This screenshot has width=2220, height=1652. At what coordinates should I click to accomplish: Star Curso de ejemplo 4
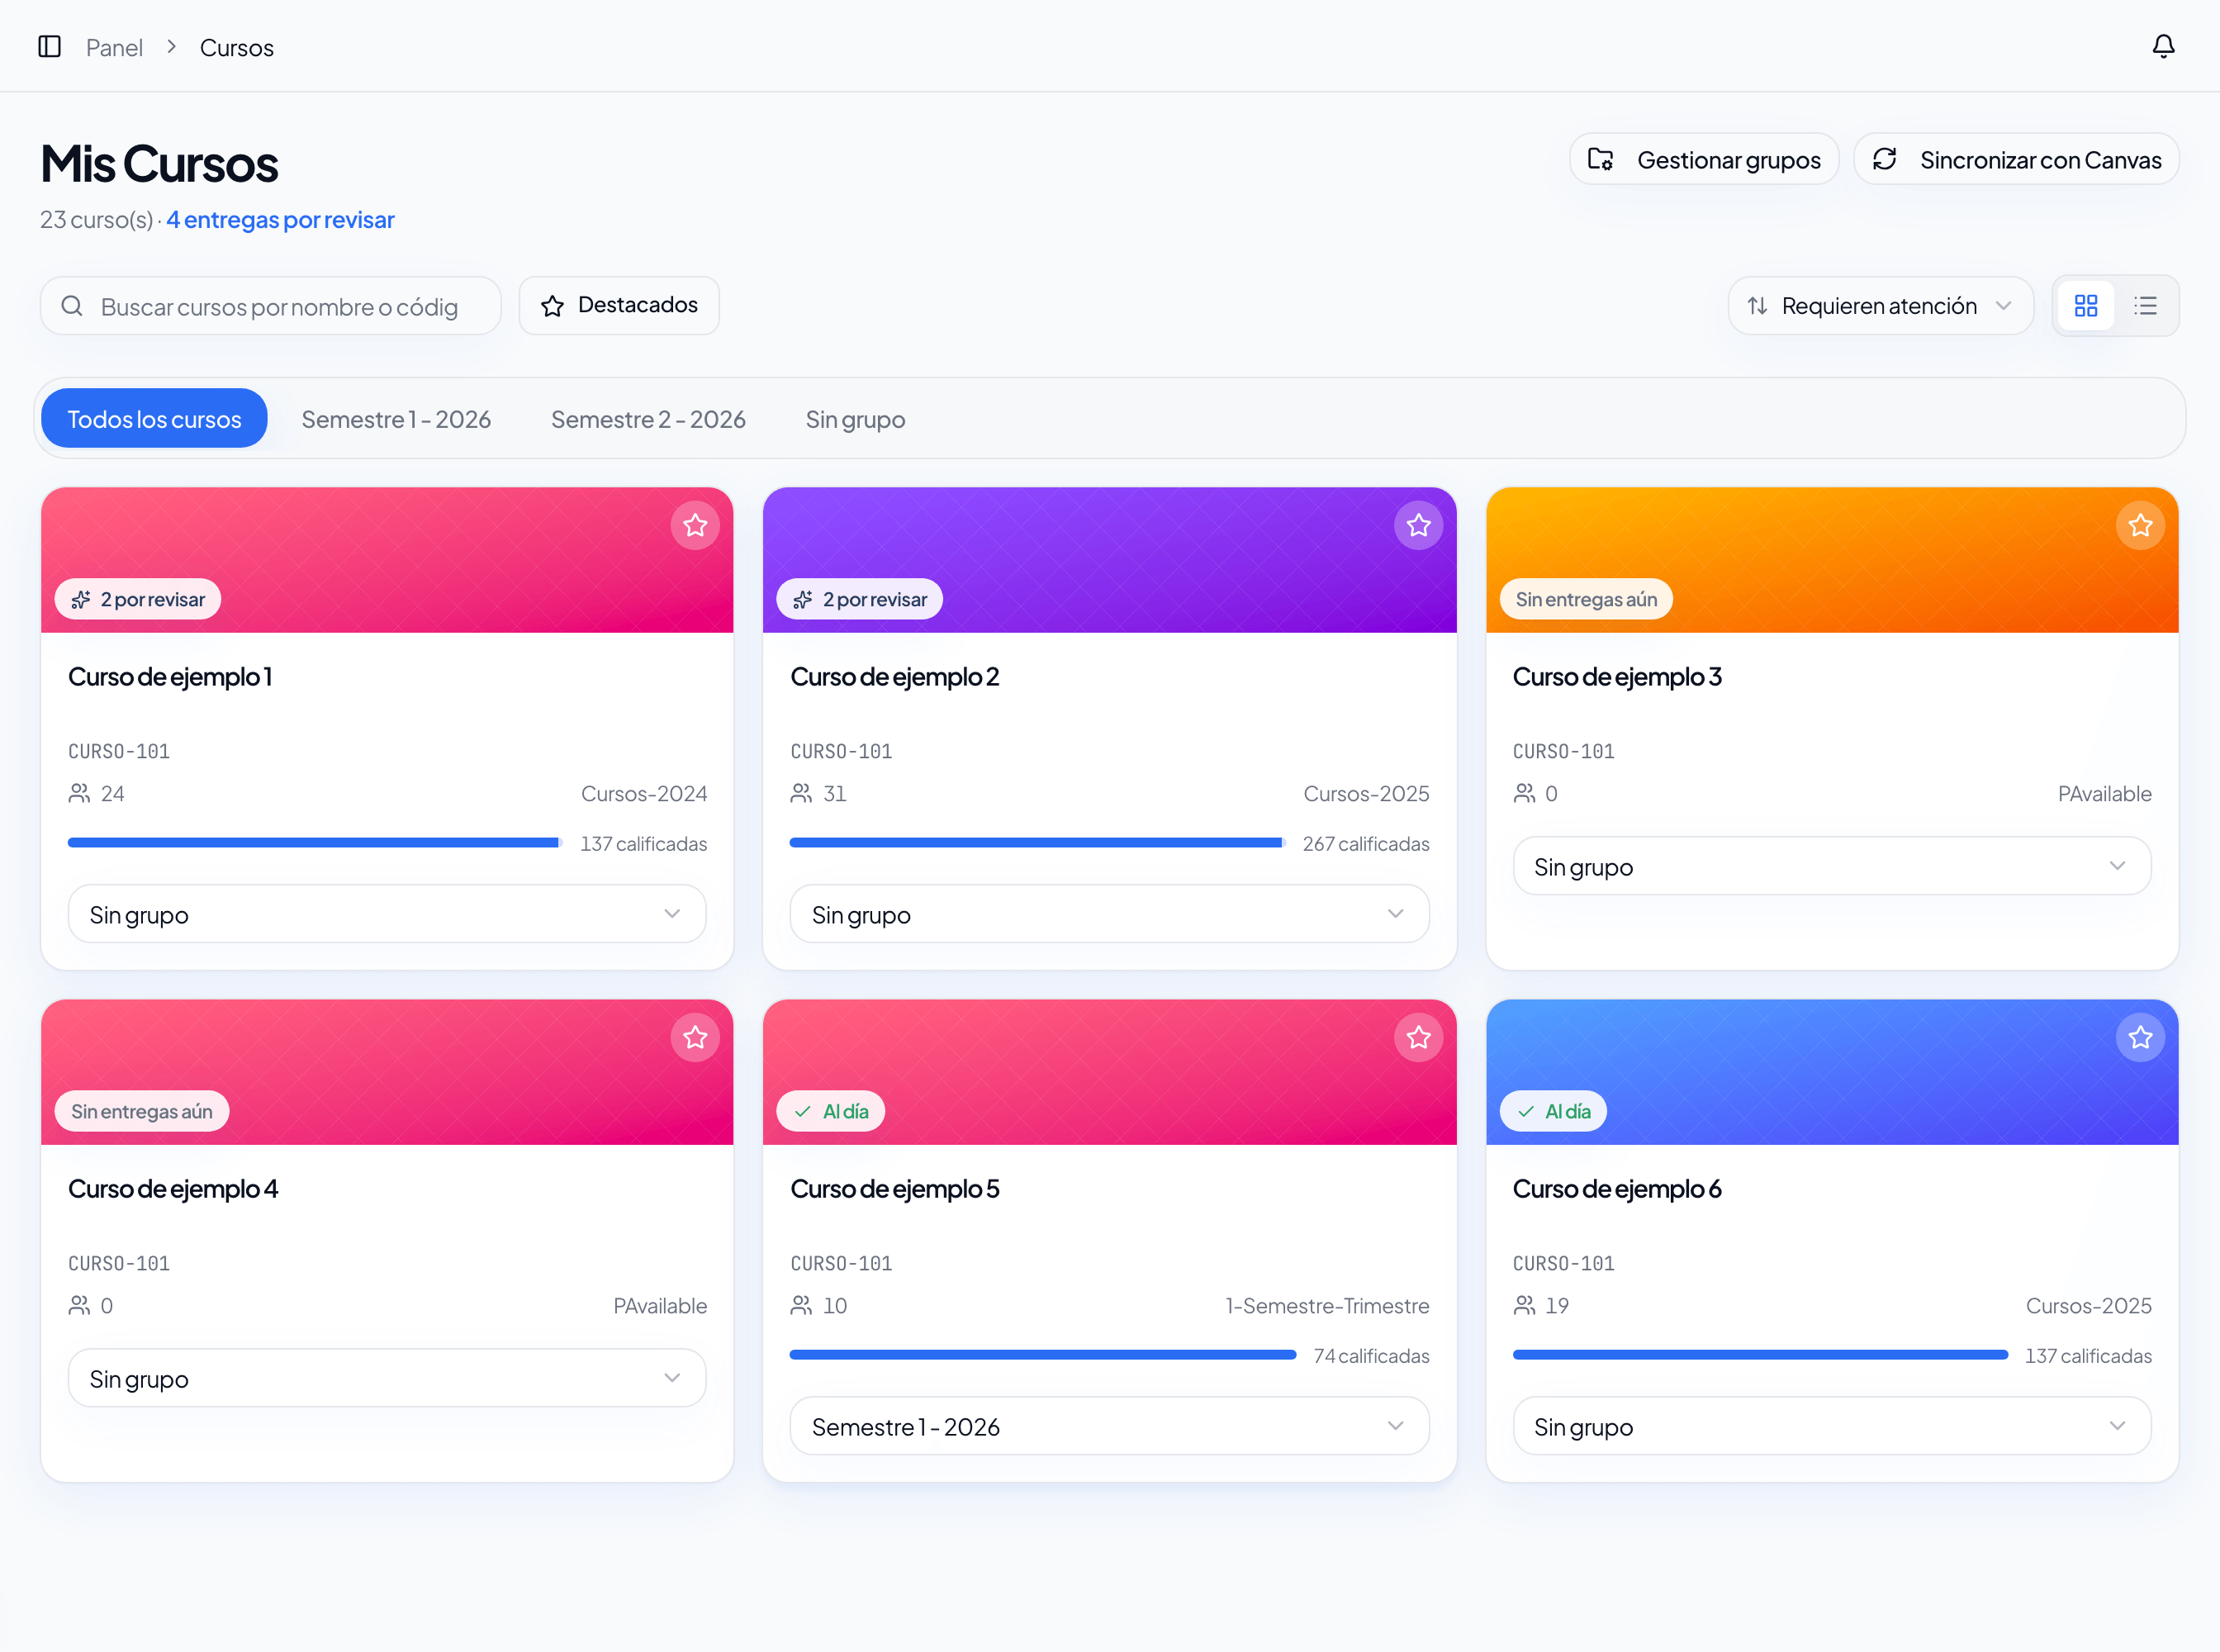coord(695,1037)
